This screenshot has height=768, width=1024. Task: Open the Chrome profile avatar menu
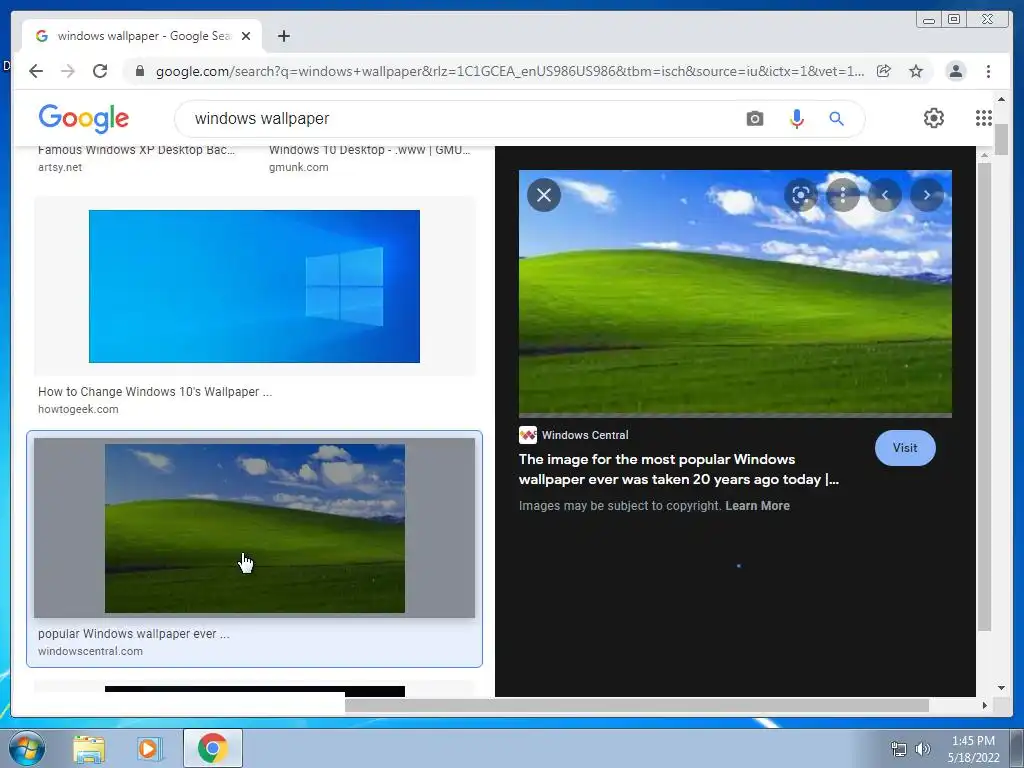click(955, 71)
